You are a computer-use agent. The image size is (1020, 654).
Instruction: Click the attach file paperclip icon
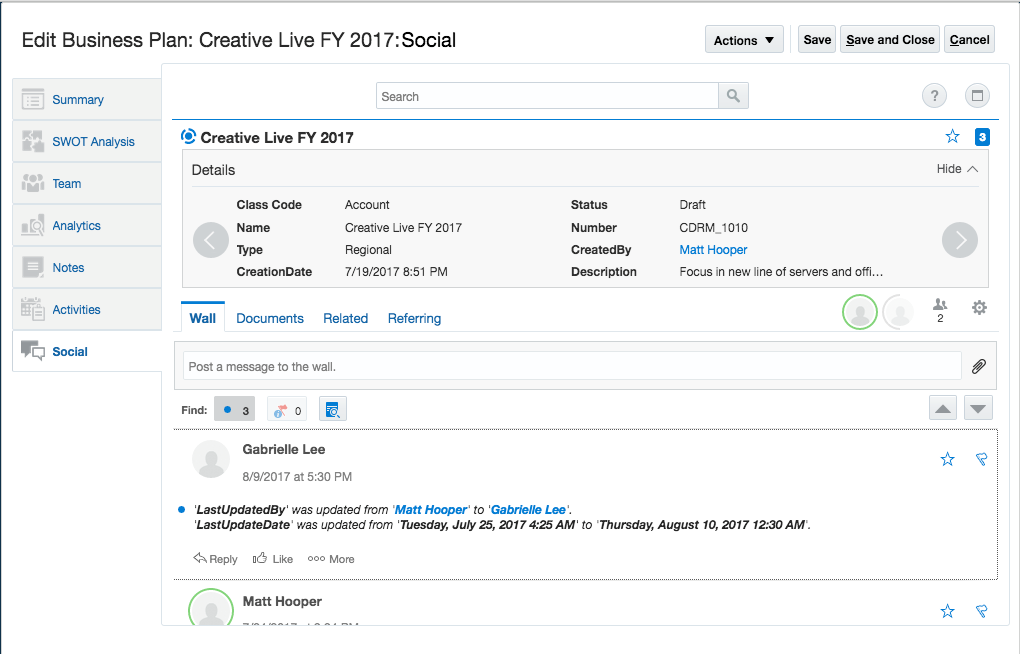978,366
